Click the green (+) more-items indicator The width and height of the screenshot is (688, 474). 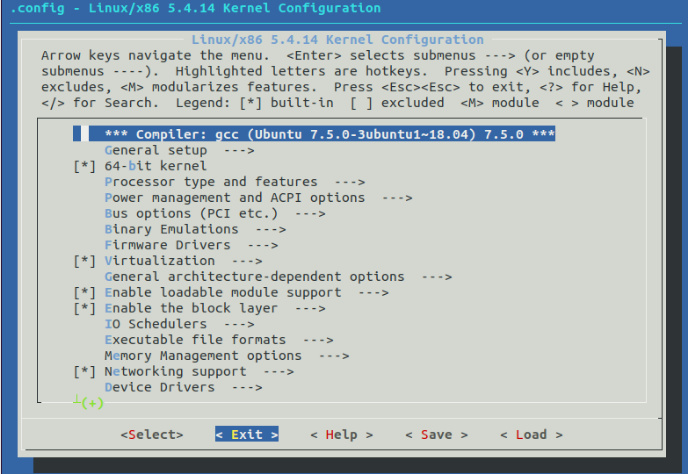point(92,403)
